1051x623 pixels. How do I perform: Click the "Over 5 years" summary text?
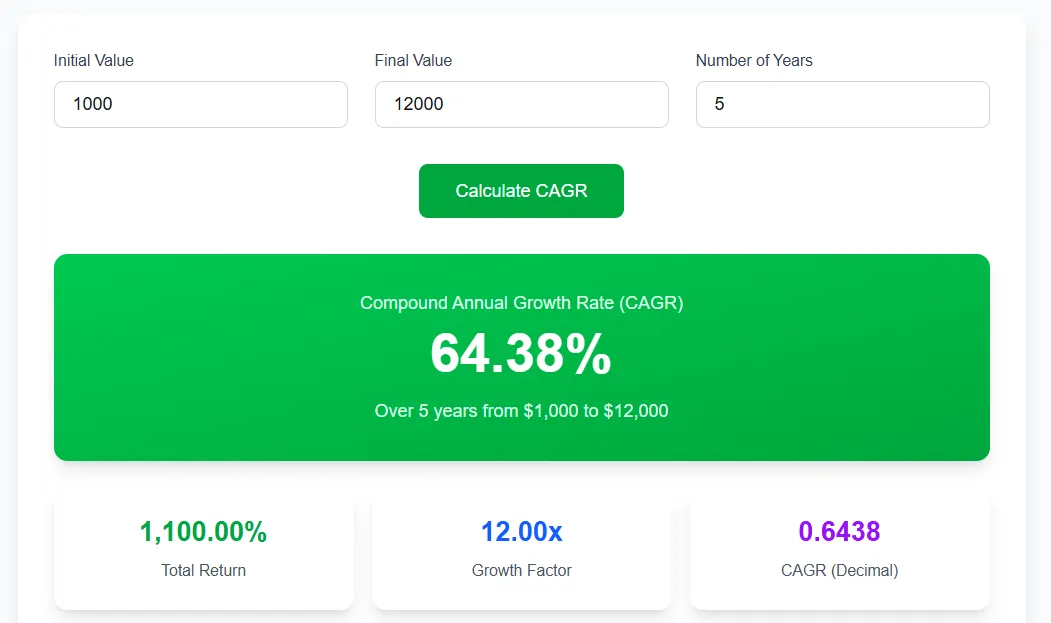pos(521,410)
